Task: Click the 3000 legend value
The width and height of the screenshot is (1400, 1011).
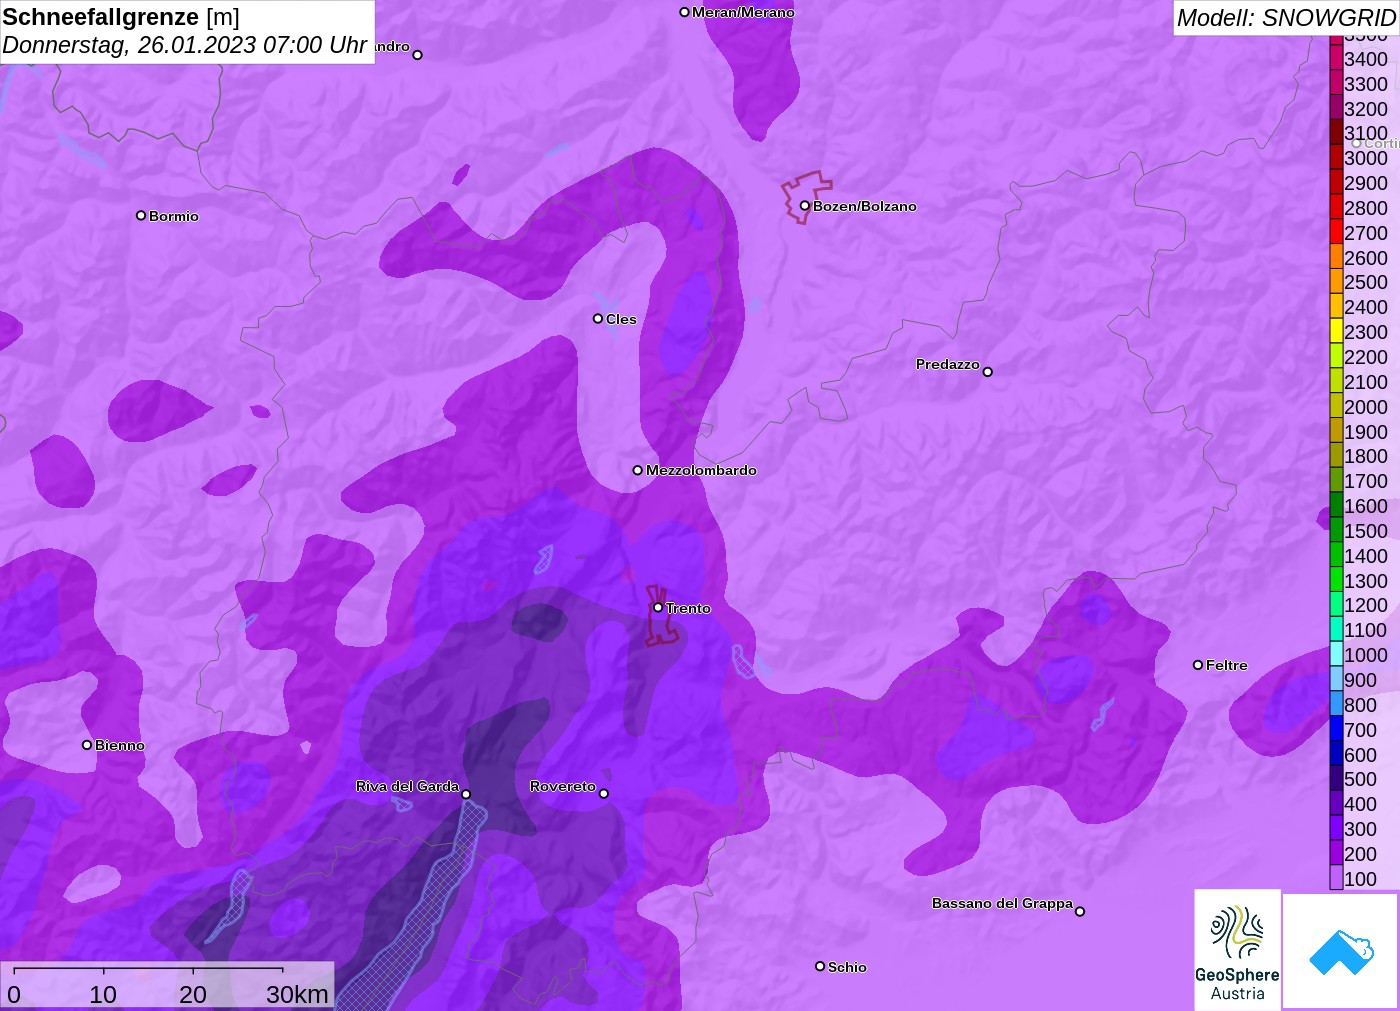Action: [x=1366, y=158]
